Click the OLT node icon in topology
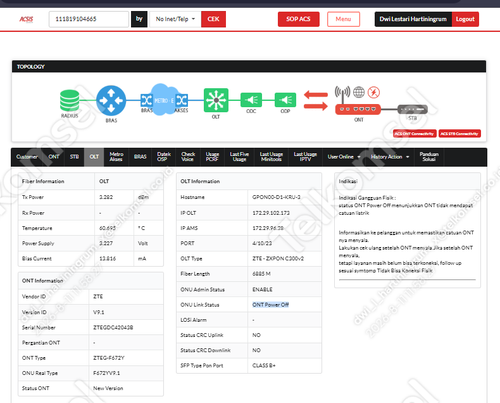Viewport: 500px width, 403px height. tap(216, 100)
